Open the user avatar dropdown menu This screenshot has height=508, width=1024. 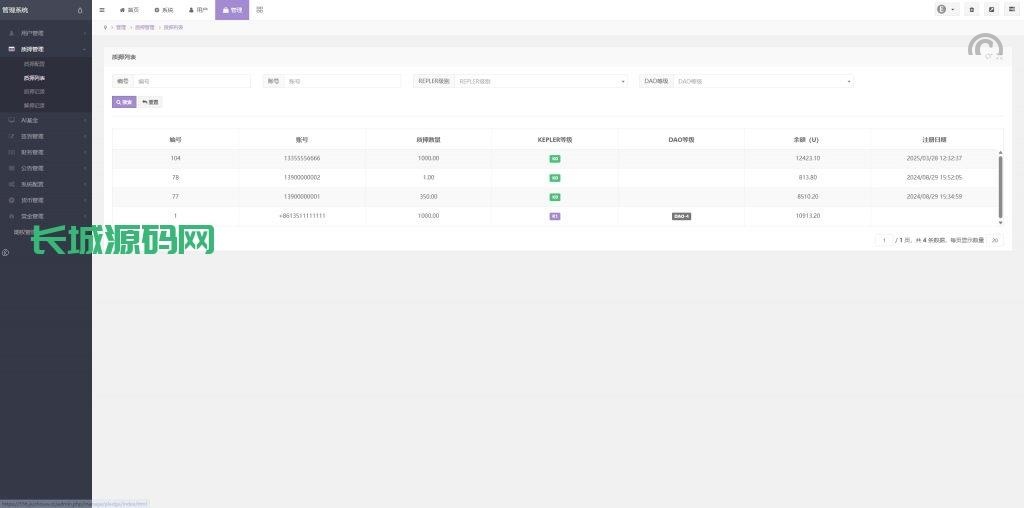pyautogui.click(x=946, y=10)
